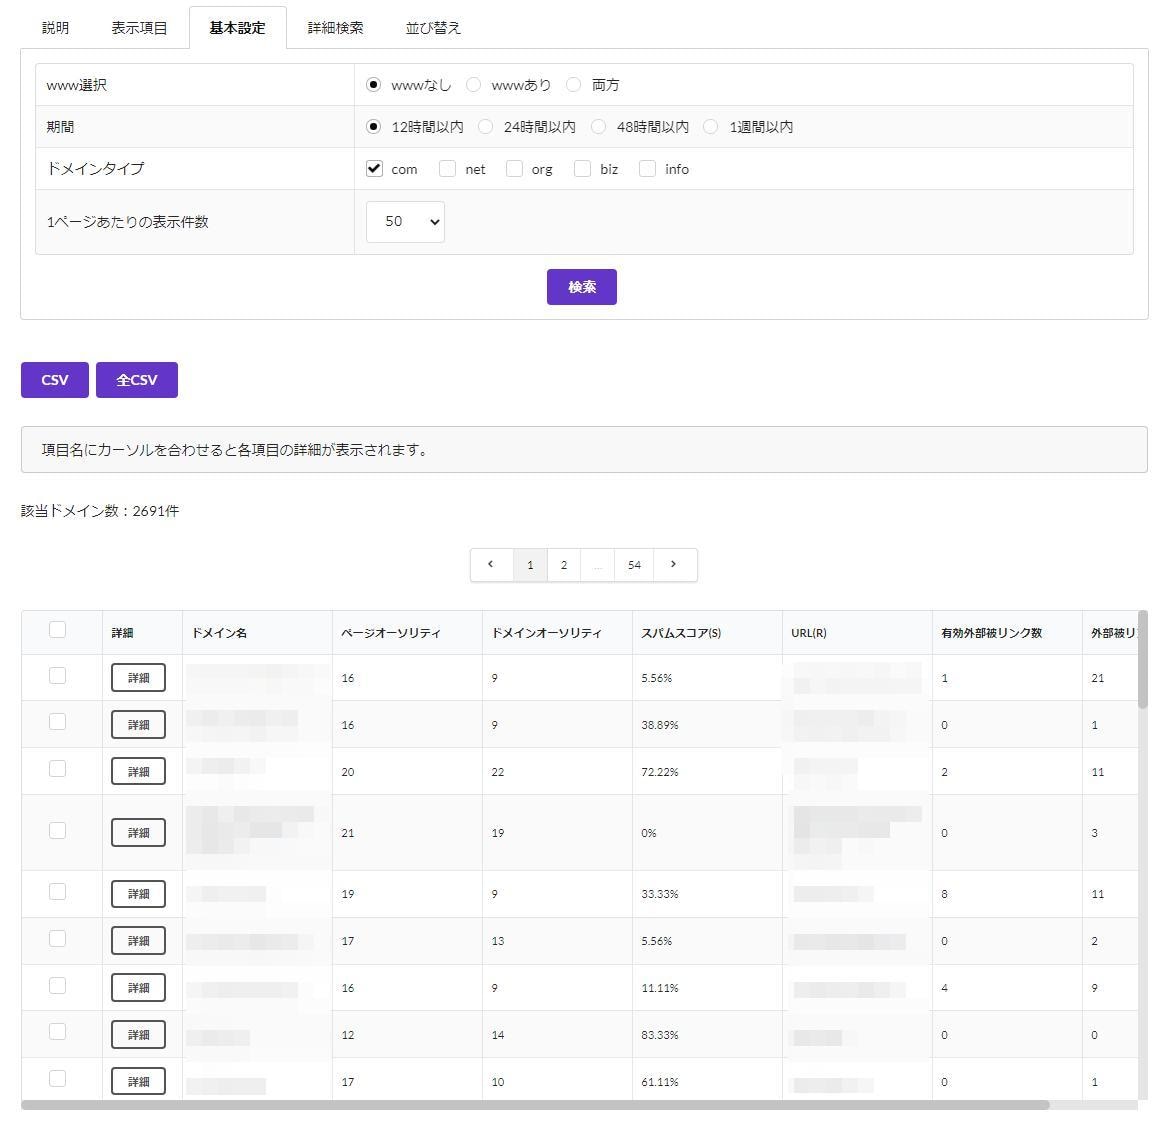The height and width of the screenshot is (1124, 1162).
Task: Open 詳細 for the 83.33% spam row
Action: pyautogui.click(x=139, y=1034)
